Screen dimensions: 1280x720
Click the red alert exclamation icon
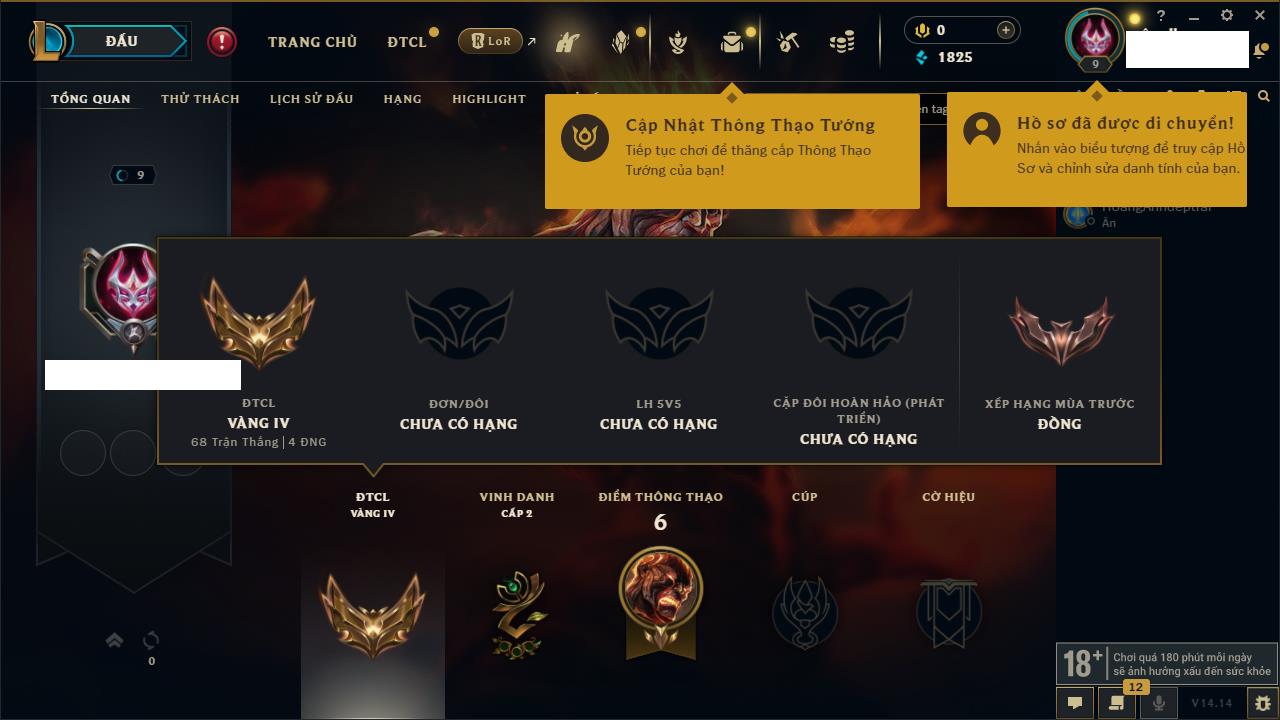[222, 41]
